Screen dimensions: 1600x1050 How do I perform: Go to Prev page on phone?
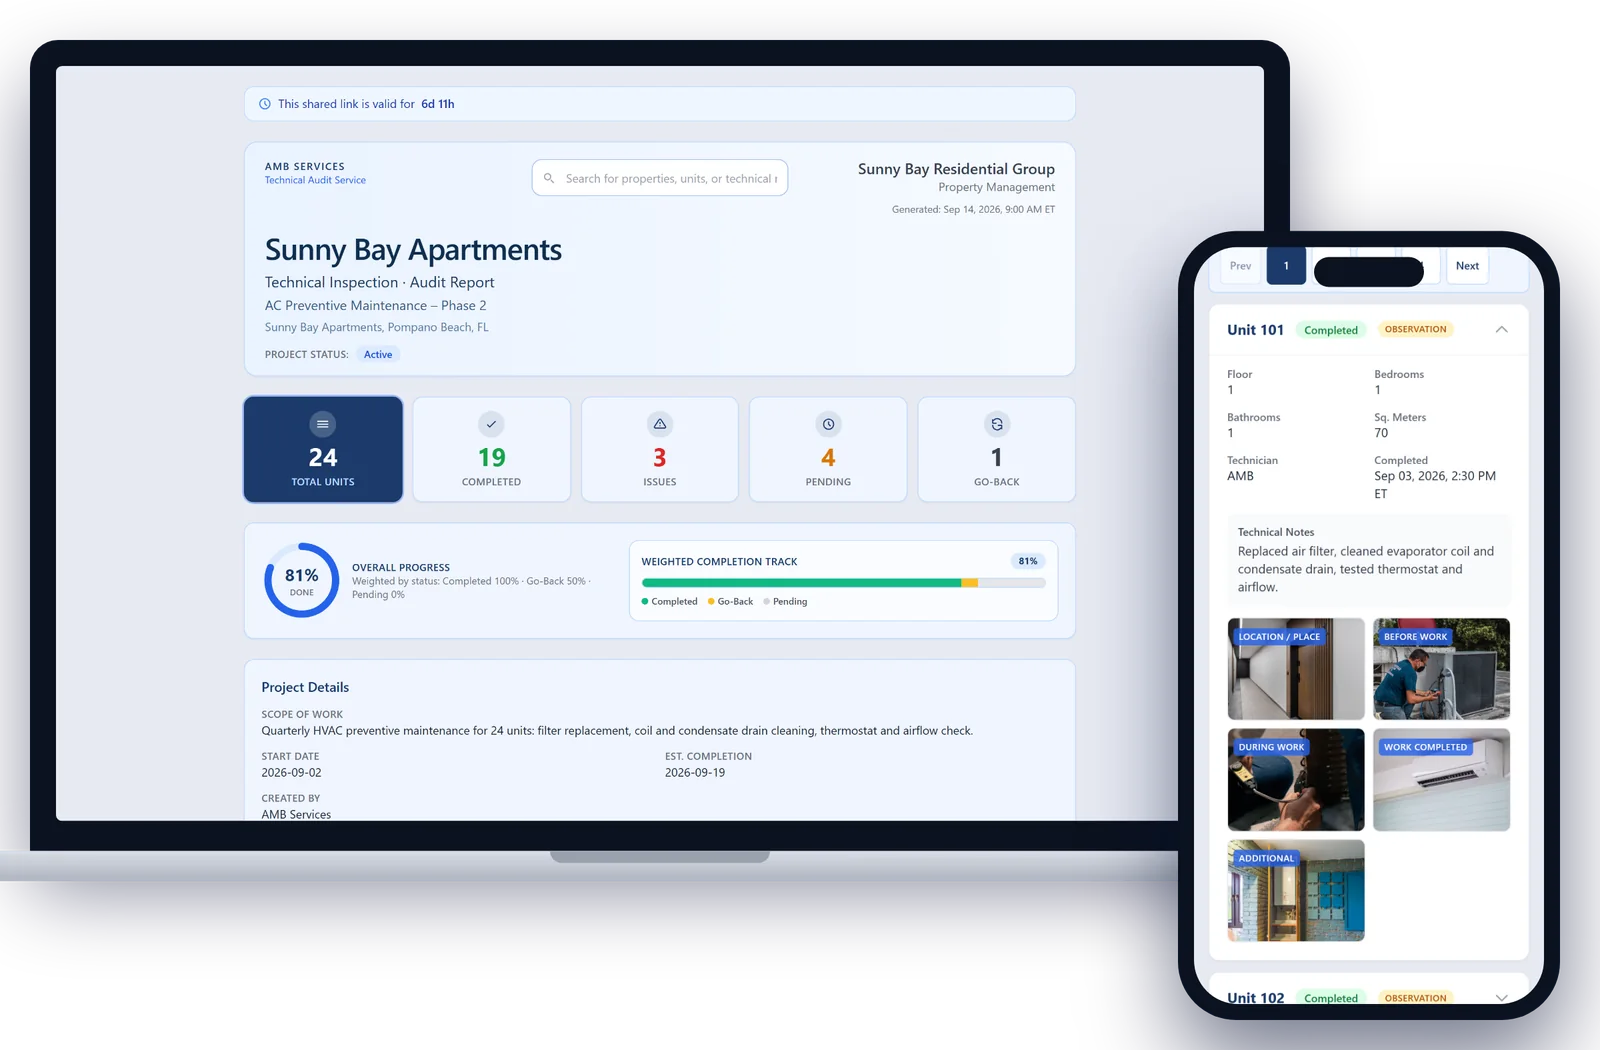pyautogui.click(x=1240, y=266)
